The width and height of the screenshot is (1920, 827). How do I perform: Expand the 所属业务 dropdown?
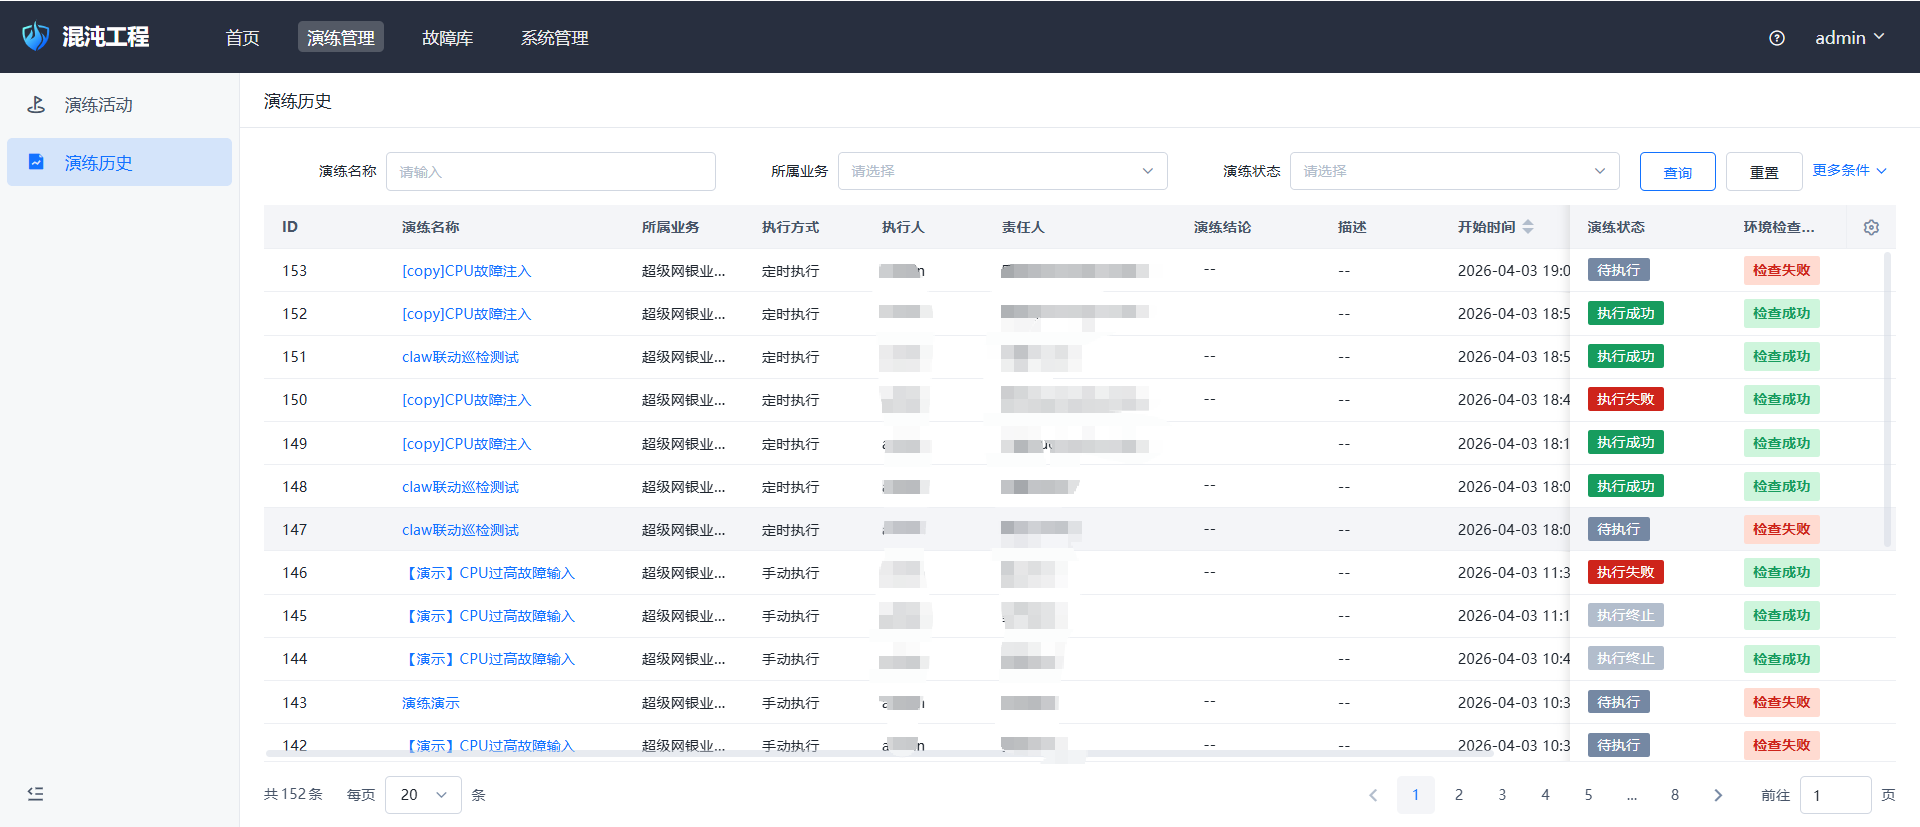1002,171
